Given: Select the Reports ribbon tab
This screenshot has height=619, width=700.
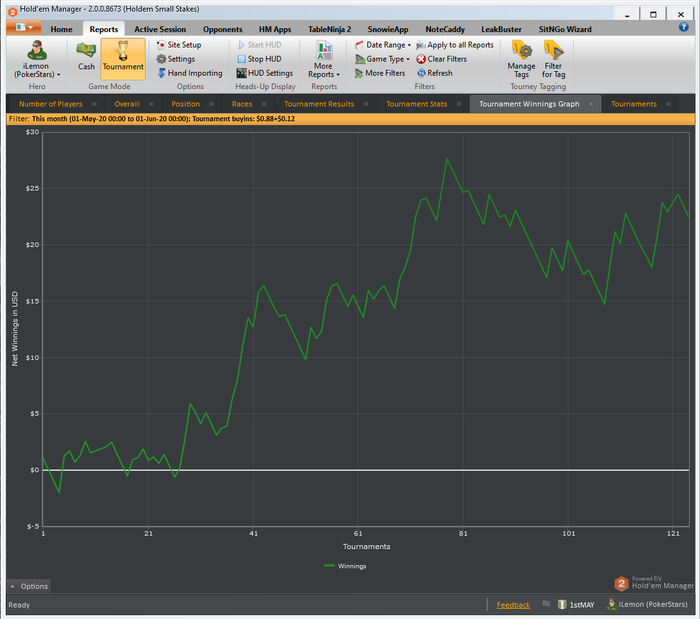Looking at the screenshot, I should [x=104, y=29].
